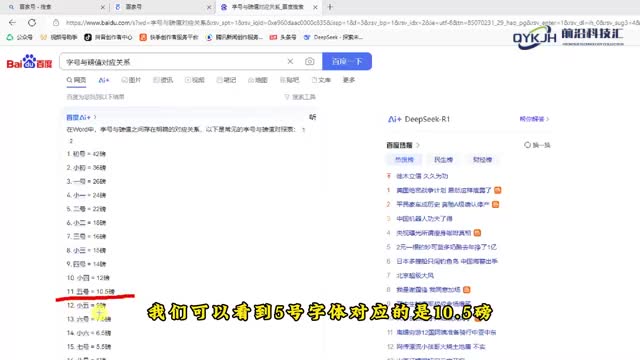The height and width of the screenshot is (360, 640).
Task: Click the '初号 = 42磅' list entry
Action: [x=86, y=154]
